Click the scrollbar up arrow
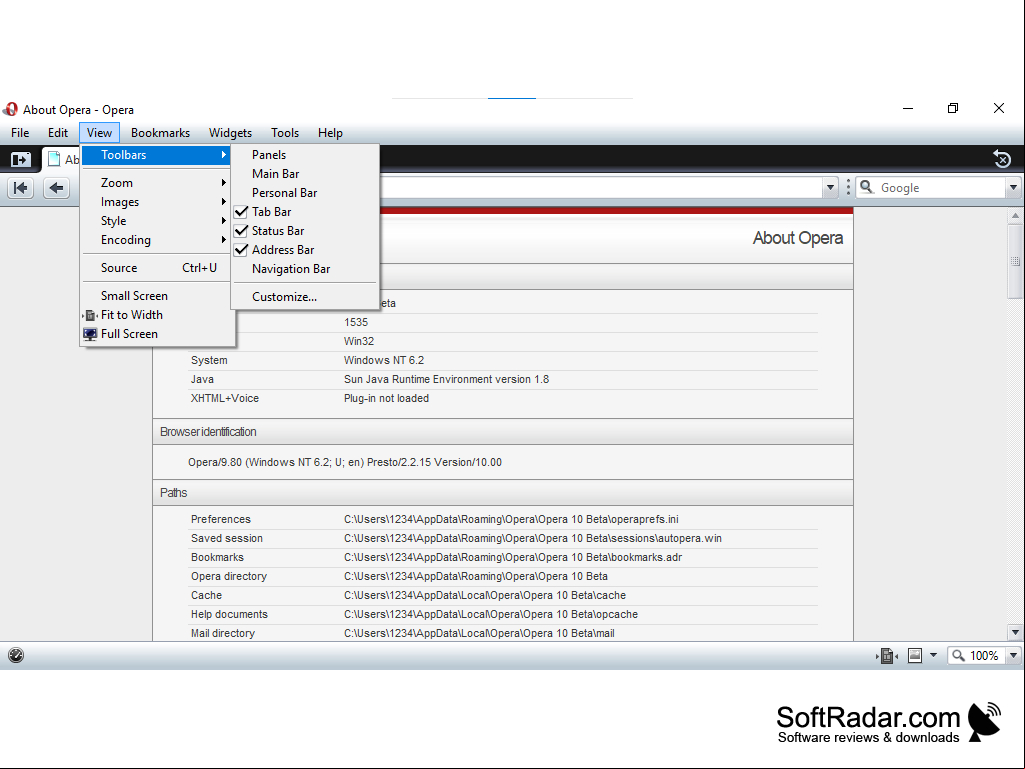This screenshot has height=769, width=1025. tap(1015, 215)
